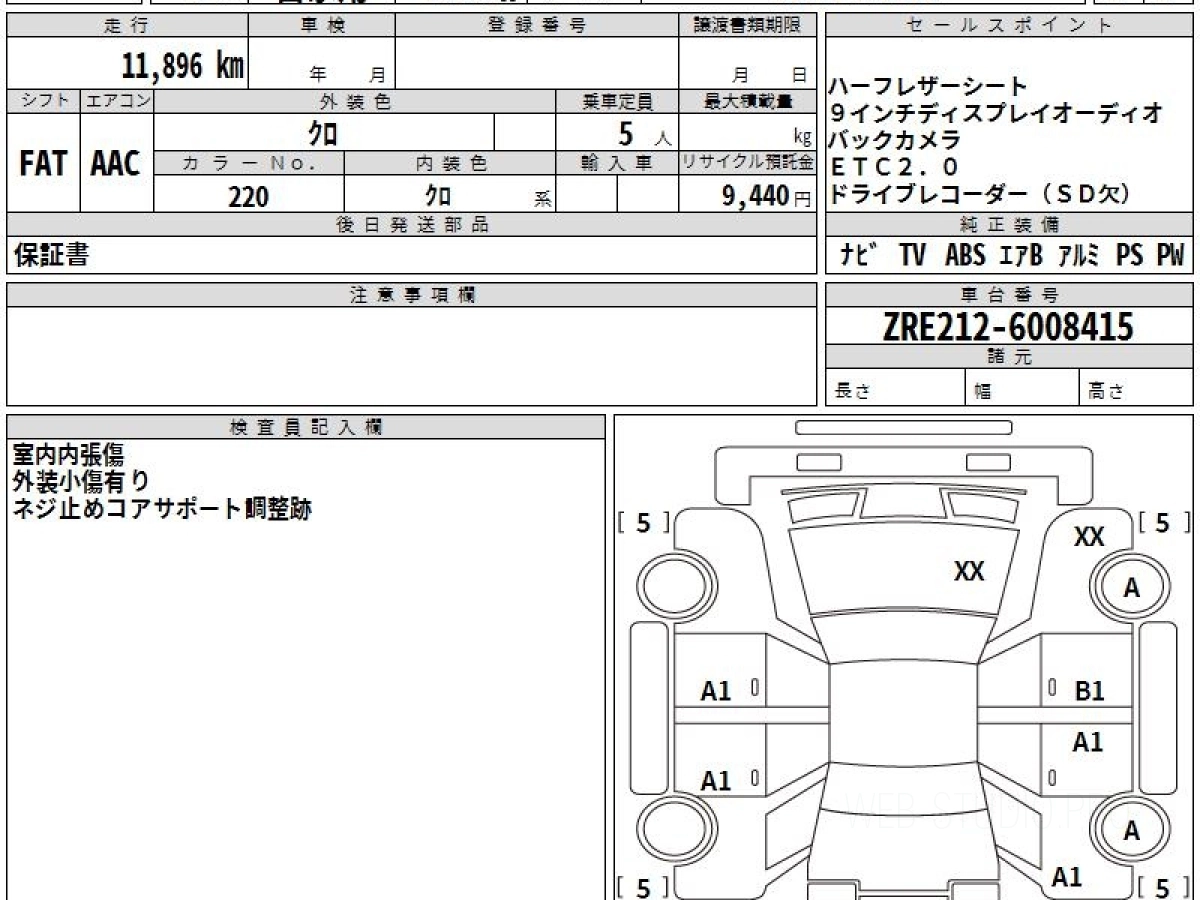Click the クロ value under 内装色

(438, 196)
